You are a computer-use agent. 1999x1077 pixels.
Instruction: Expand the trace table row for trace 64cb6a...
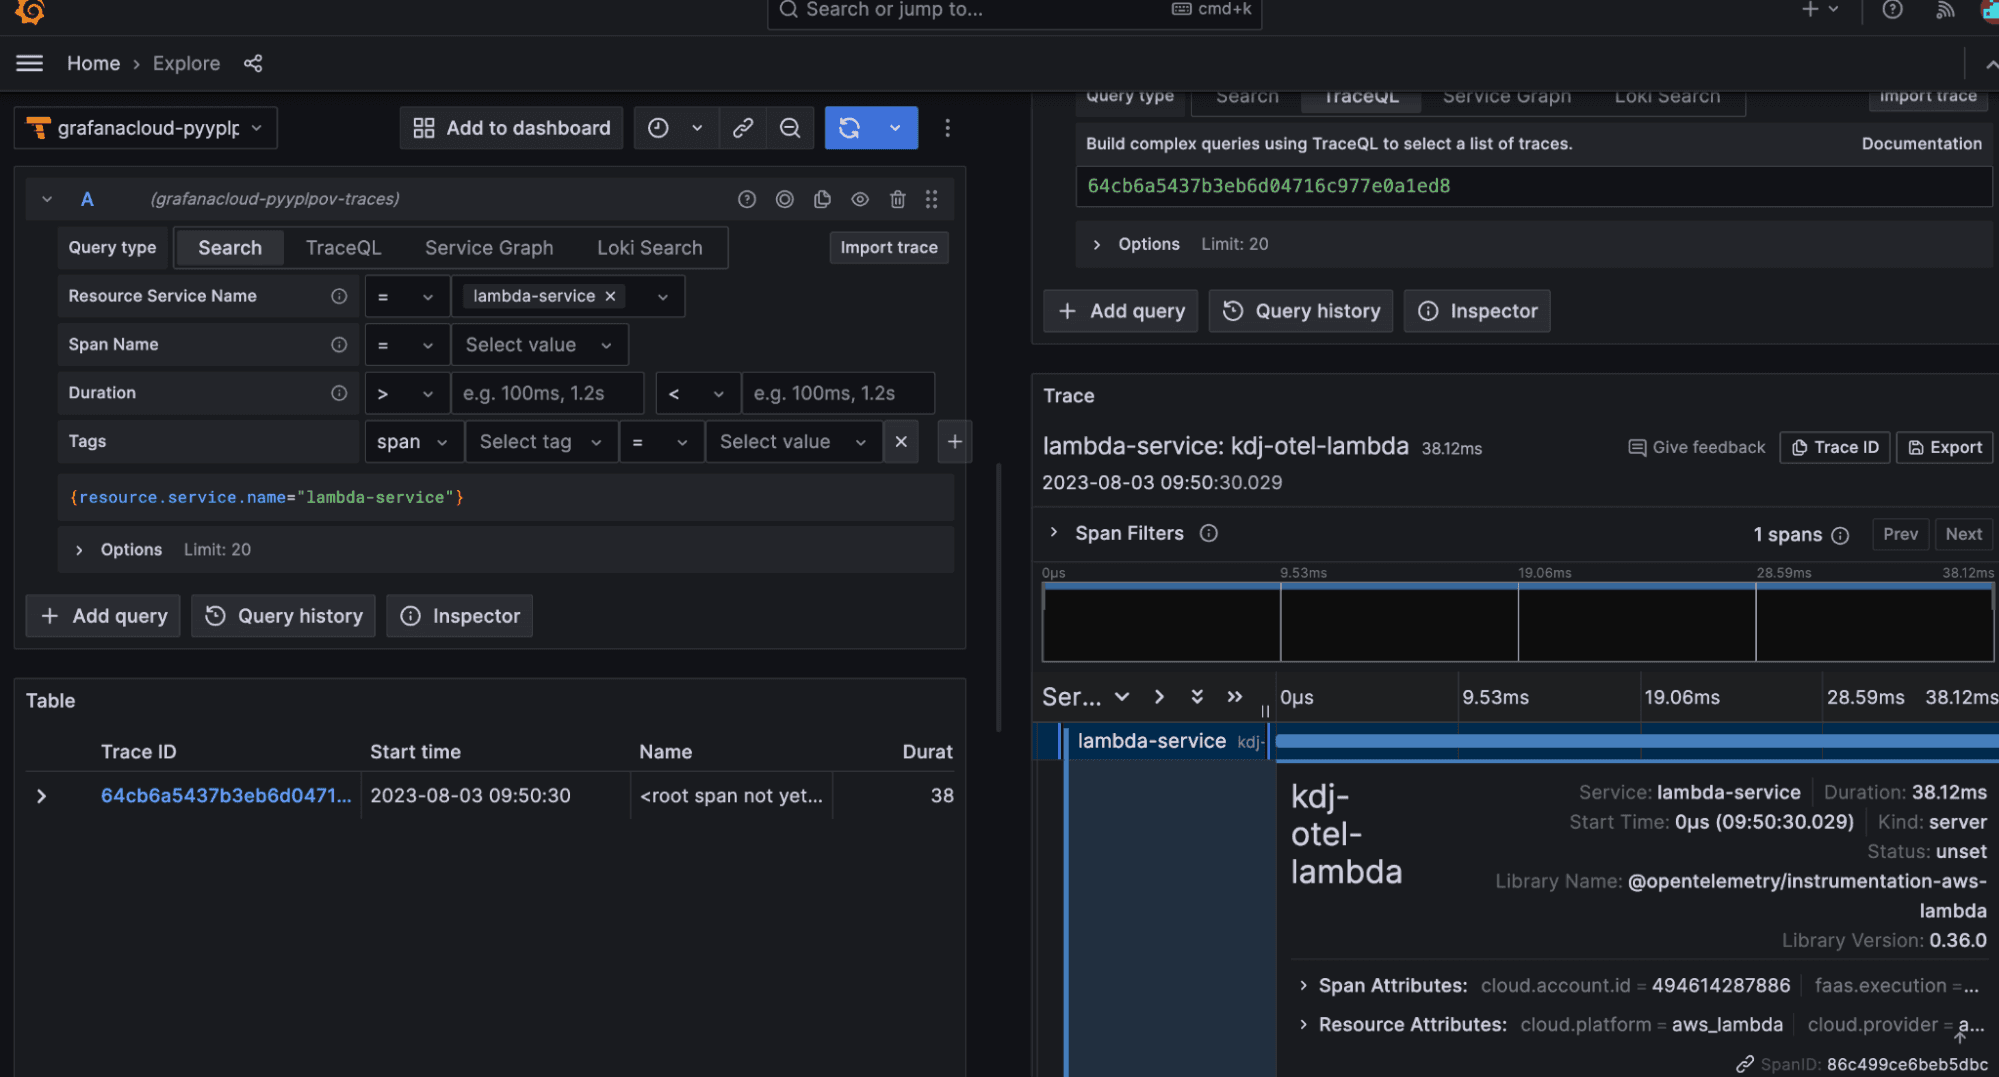pyautogui.click(x=41, y=795)
